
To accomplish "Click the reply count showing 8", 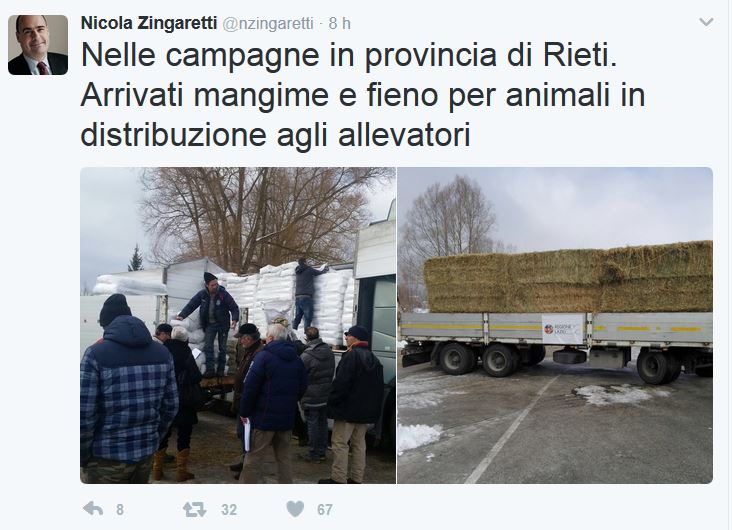I will click(x=120, y=509).
